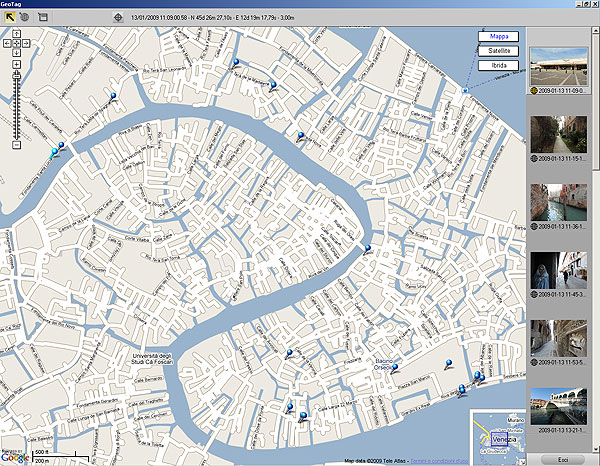Click pin nearest Calle Larga 22 Marzo label
The width and height of the screenshot is (600, 466).
click(303, 416)
